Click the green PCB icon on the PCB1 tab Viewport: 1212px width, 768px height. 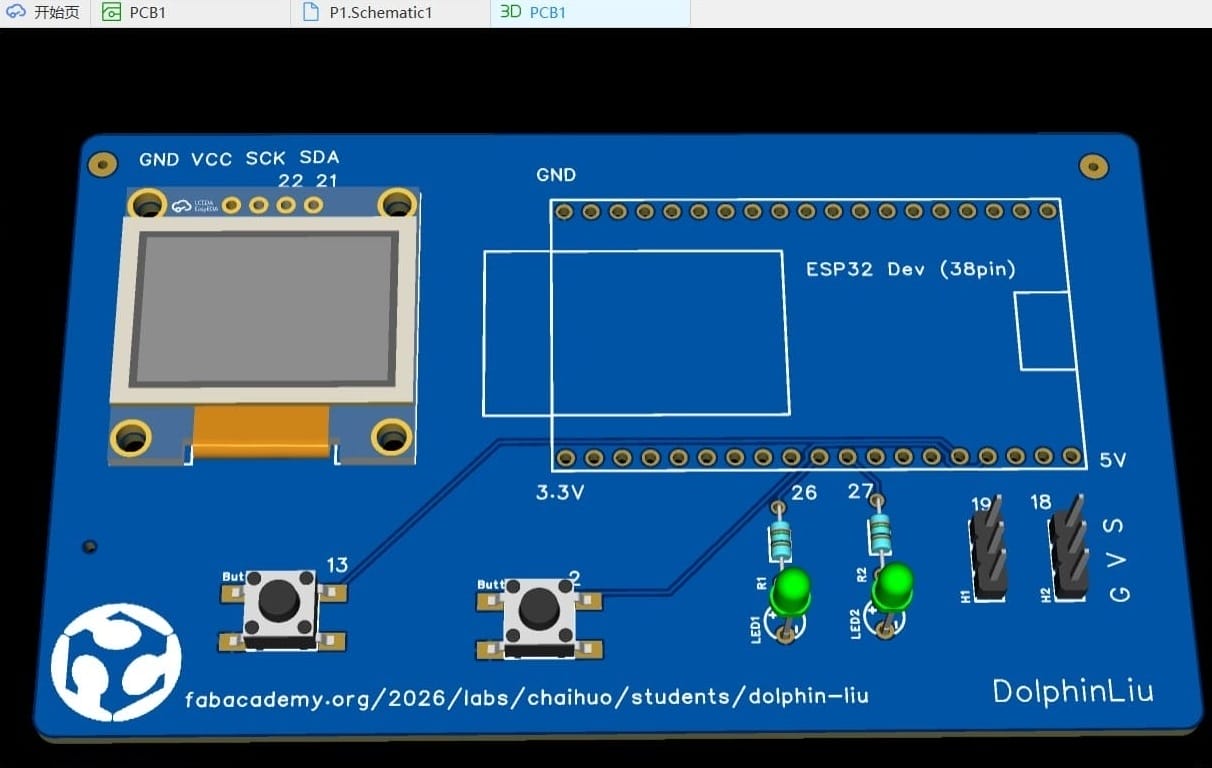pos(112,13)
